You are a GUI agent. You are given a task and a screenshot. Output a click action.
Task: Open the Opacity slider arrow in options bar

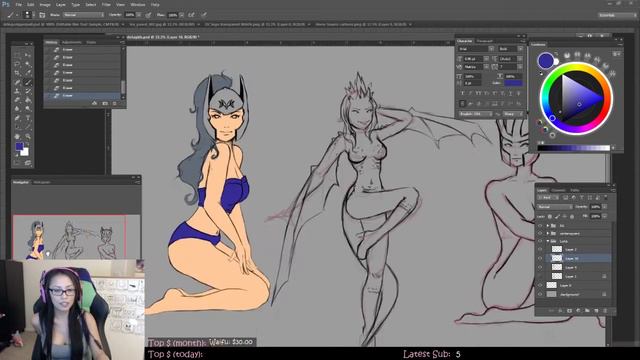tap(138, 15)
